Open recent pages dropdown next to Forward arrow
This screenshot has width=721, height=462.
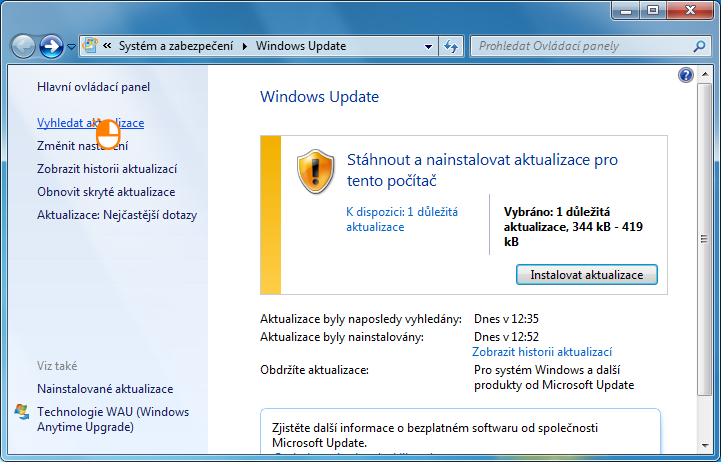pyautogui.click(x=71, y=46)
